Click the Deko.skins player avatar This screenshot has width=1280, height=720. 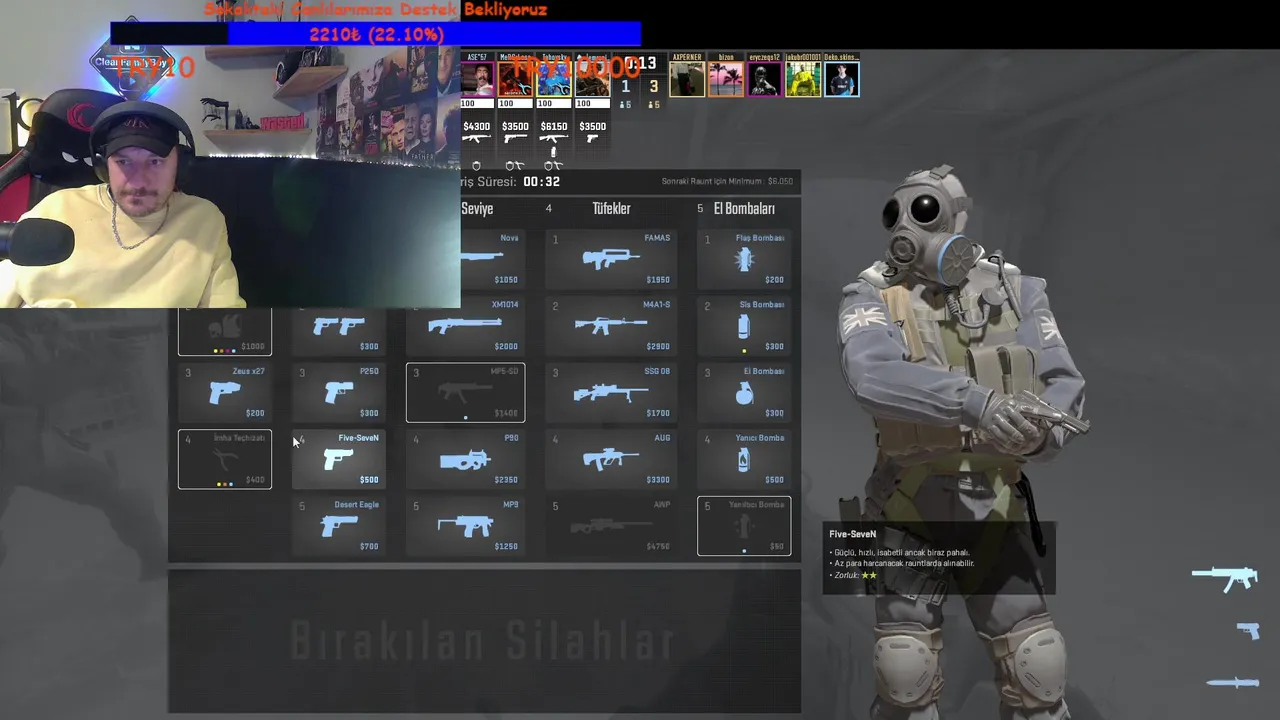coord(842,79)
